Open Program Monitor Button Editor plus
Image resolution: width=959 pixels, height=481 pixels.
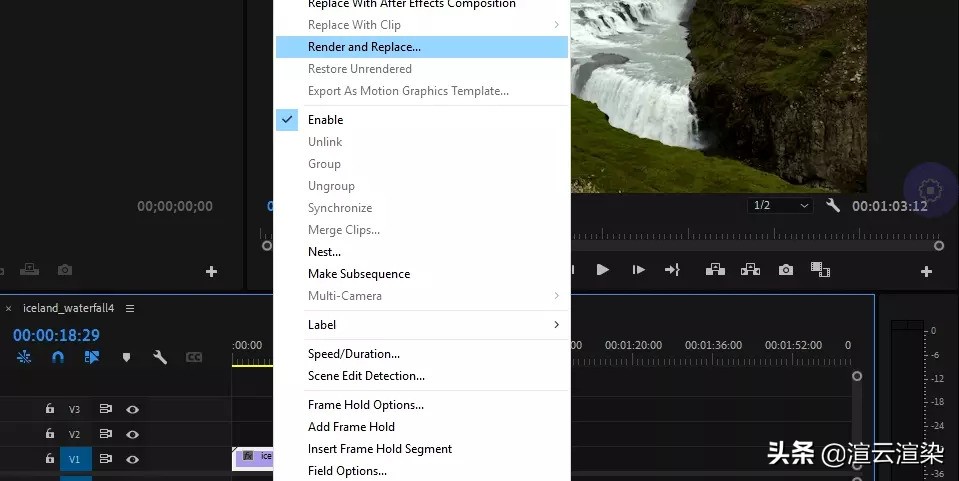pos(926,271)
